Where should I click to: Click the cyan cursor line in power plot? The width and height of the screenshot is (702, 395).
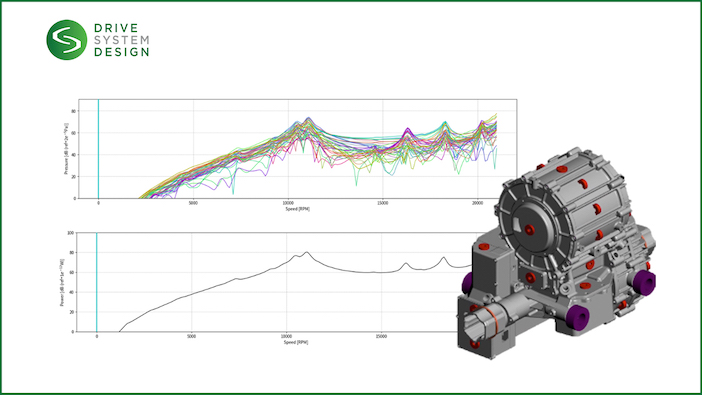pyautogui.click(x=97, y=282)
